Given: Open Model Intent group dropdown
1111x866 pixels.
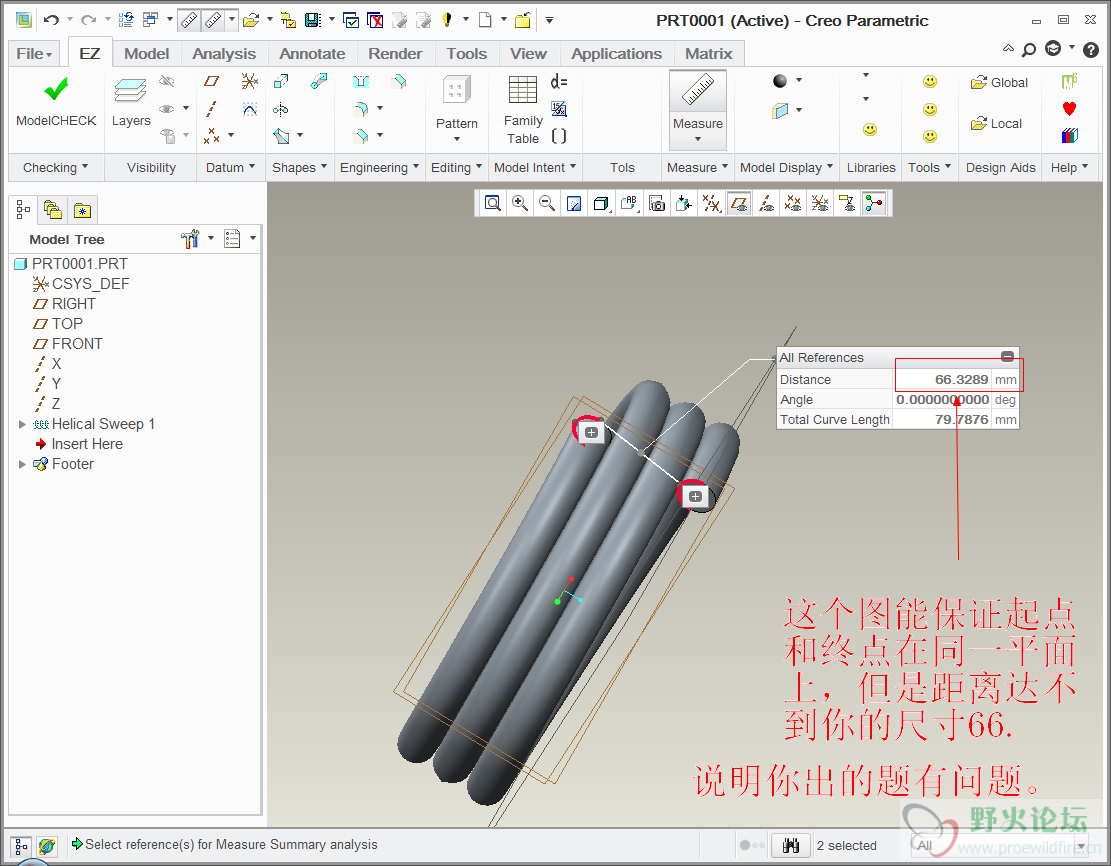Looking at the screenshot, I should (x=535, y=167).
